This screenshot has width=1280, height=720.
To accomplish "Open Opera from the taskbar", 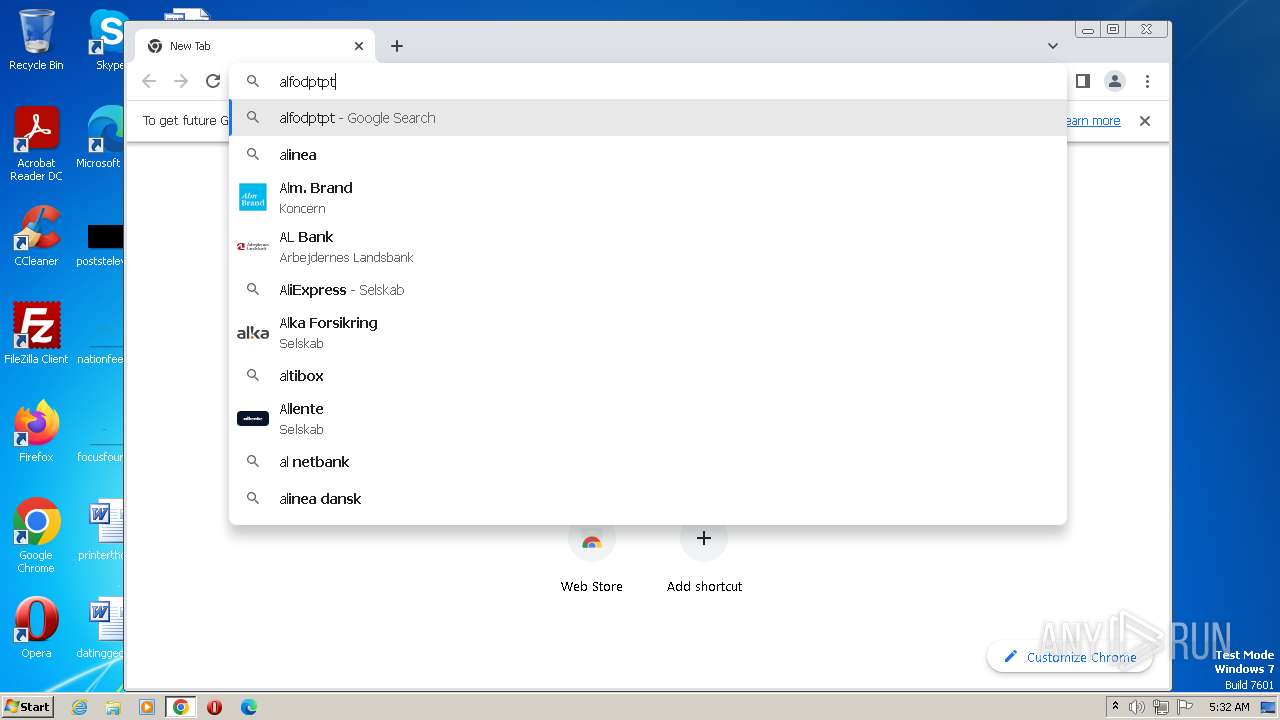I will (214, 707).
